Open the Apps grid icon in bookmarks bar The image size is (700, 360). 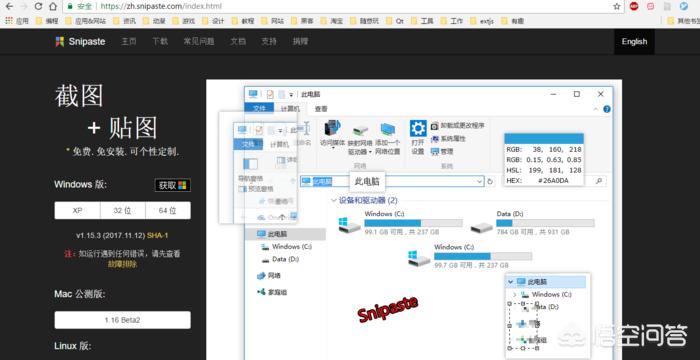coord(8,21)
